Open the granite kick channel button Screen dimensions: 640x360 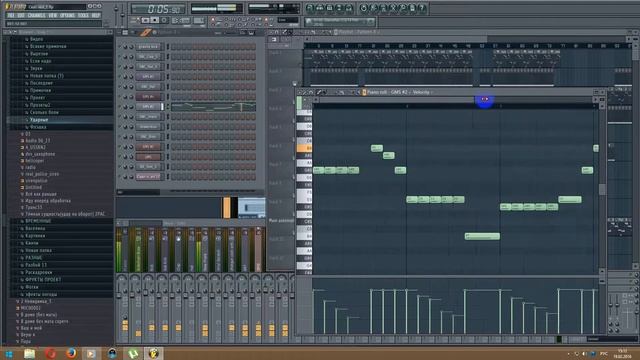(x=148, y=47)
